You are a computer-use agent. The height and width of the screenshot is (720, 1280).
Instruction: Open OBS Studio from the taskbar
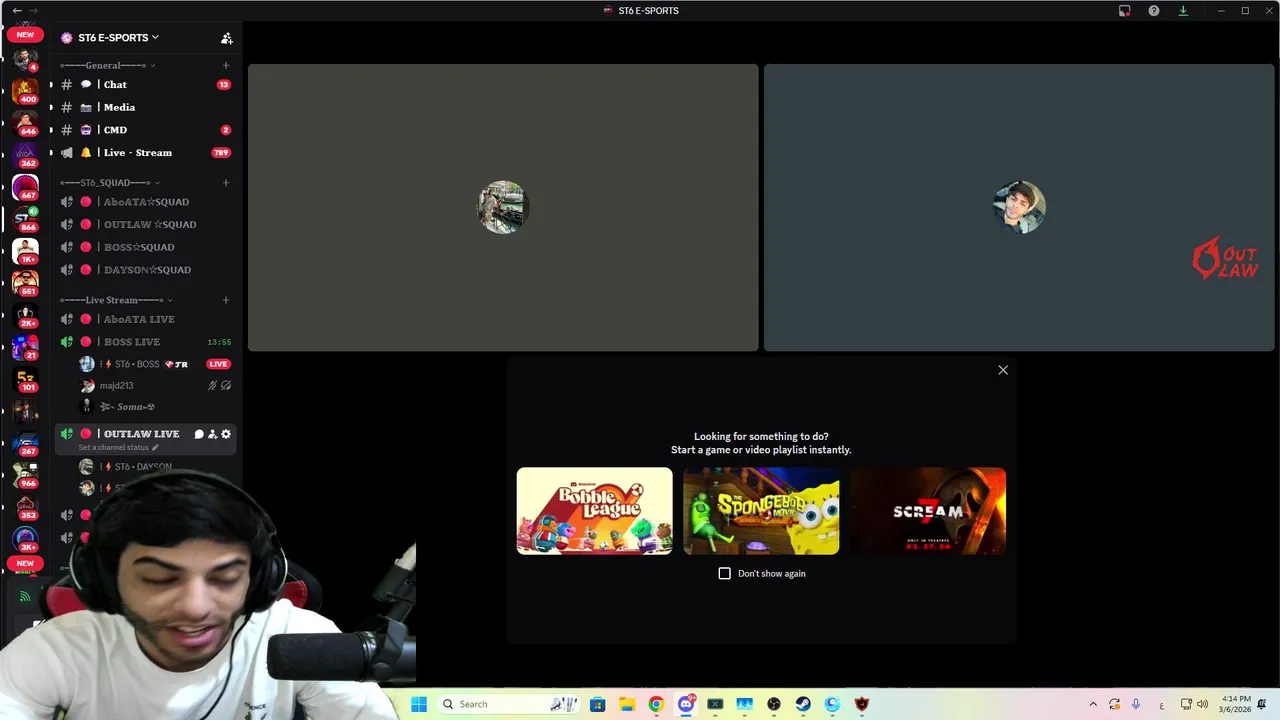pos(774,704)
